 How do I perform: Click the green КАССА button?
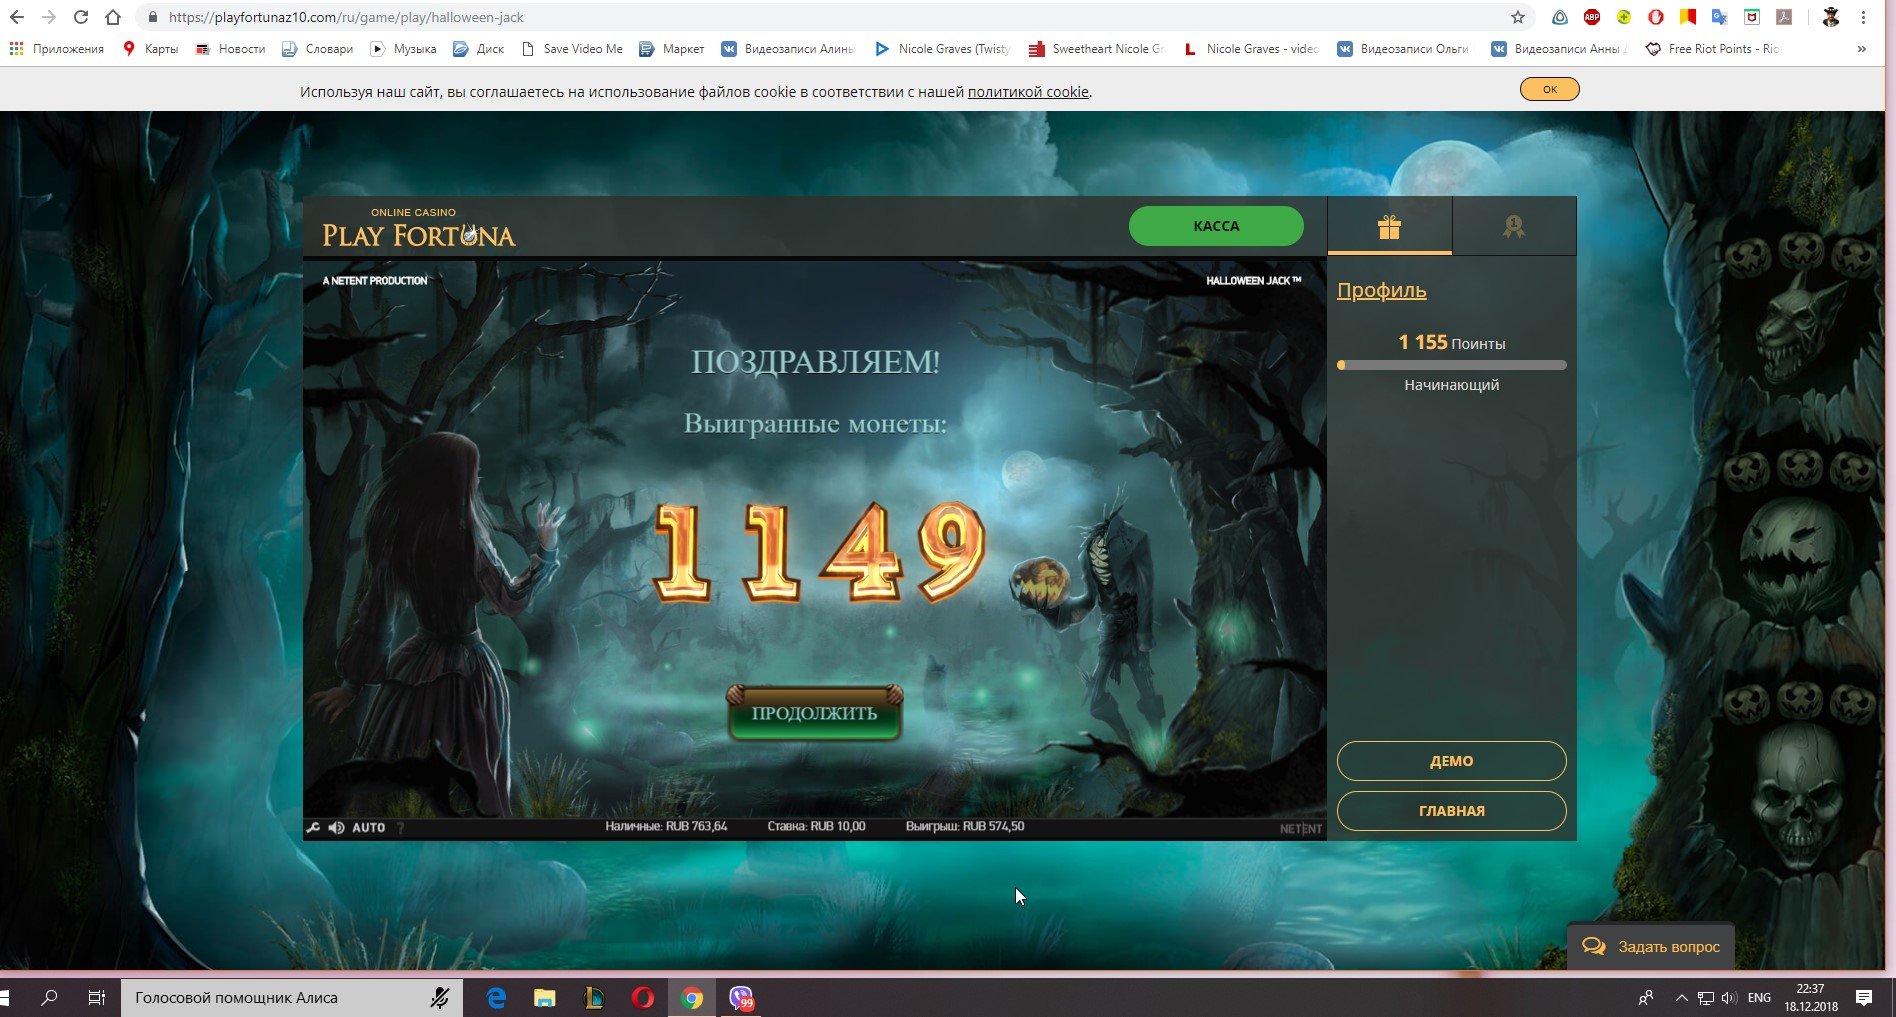[x=1215, y=226]
